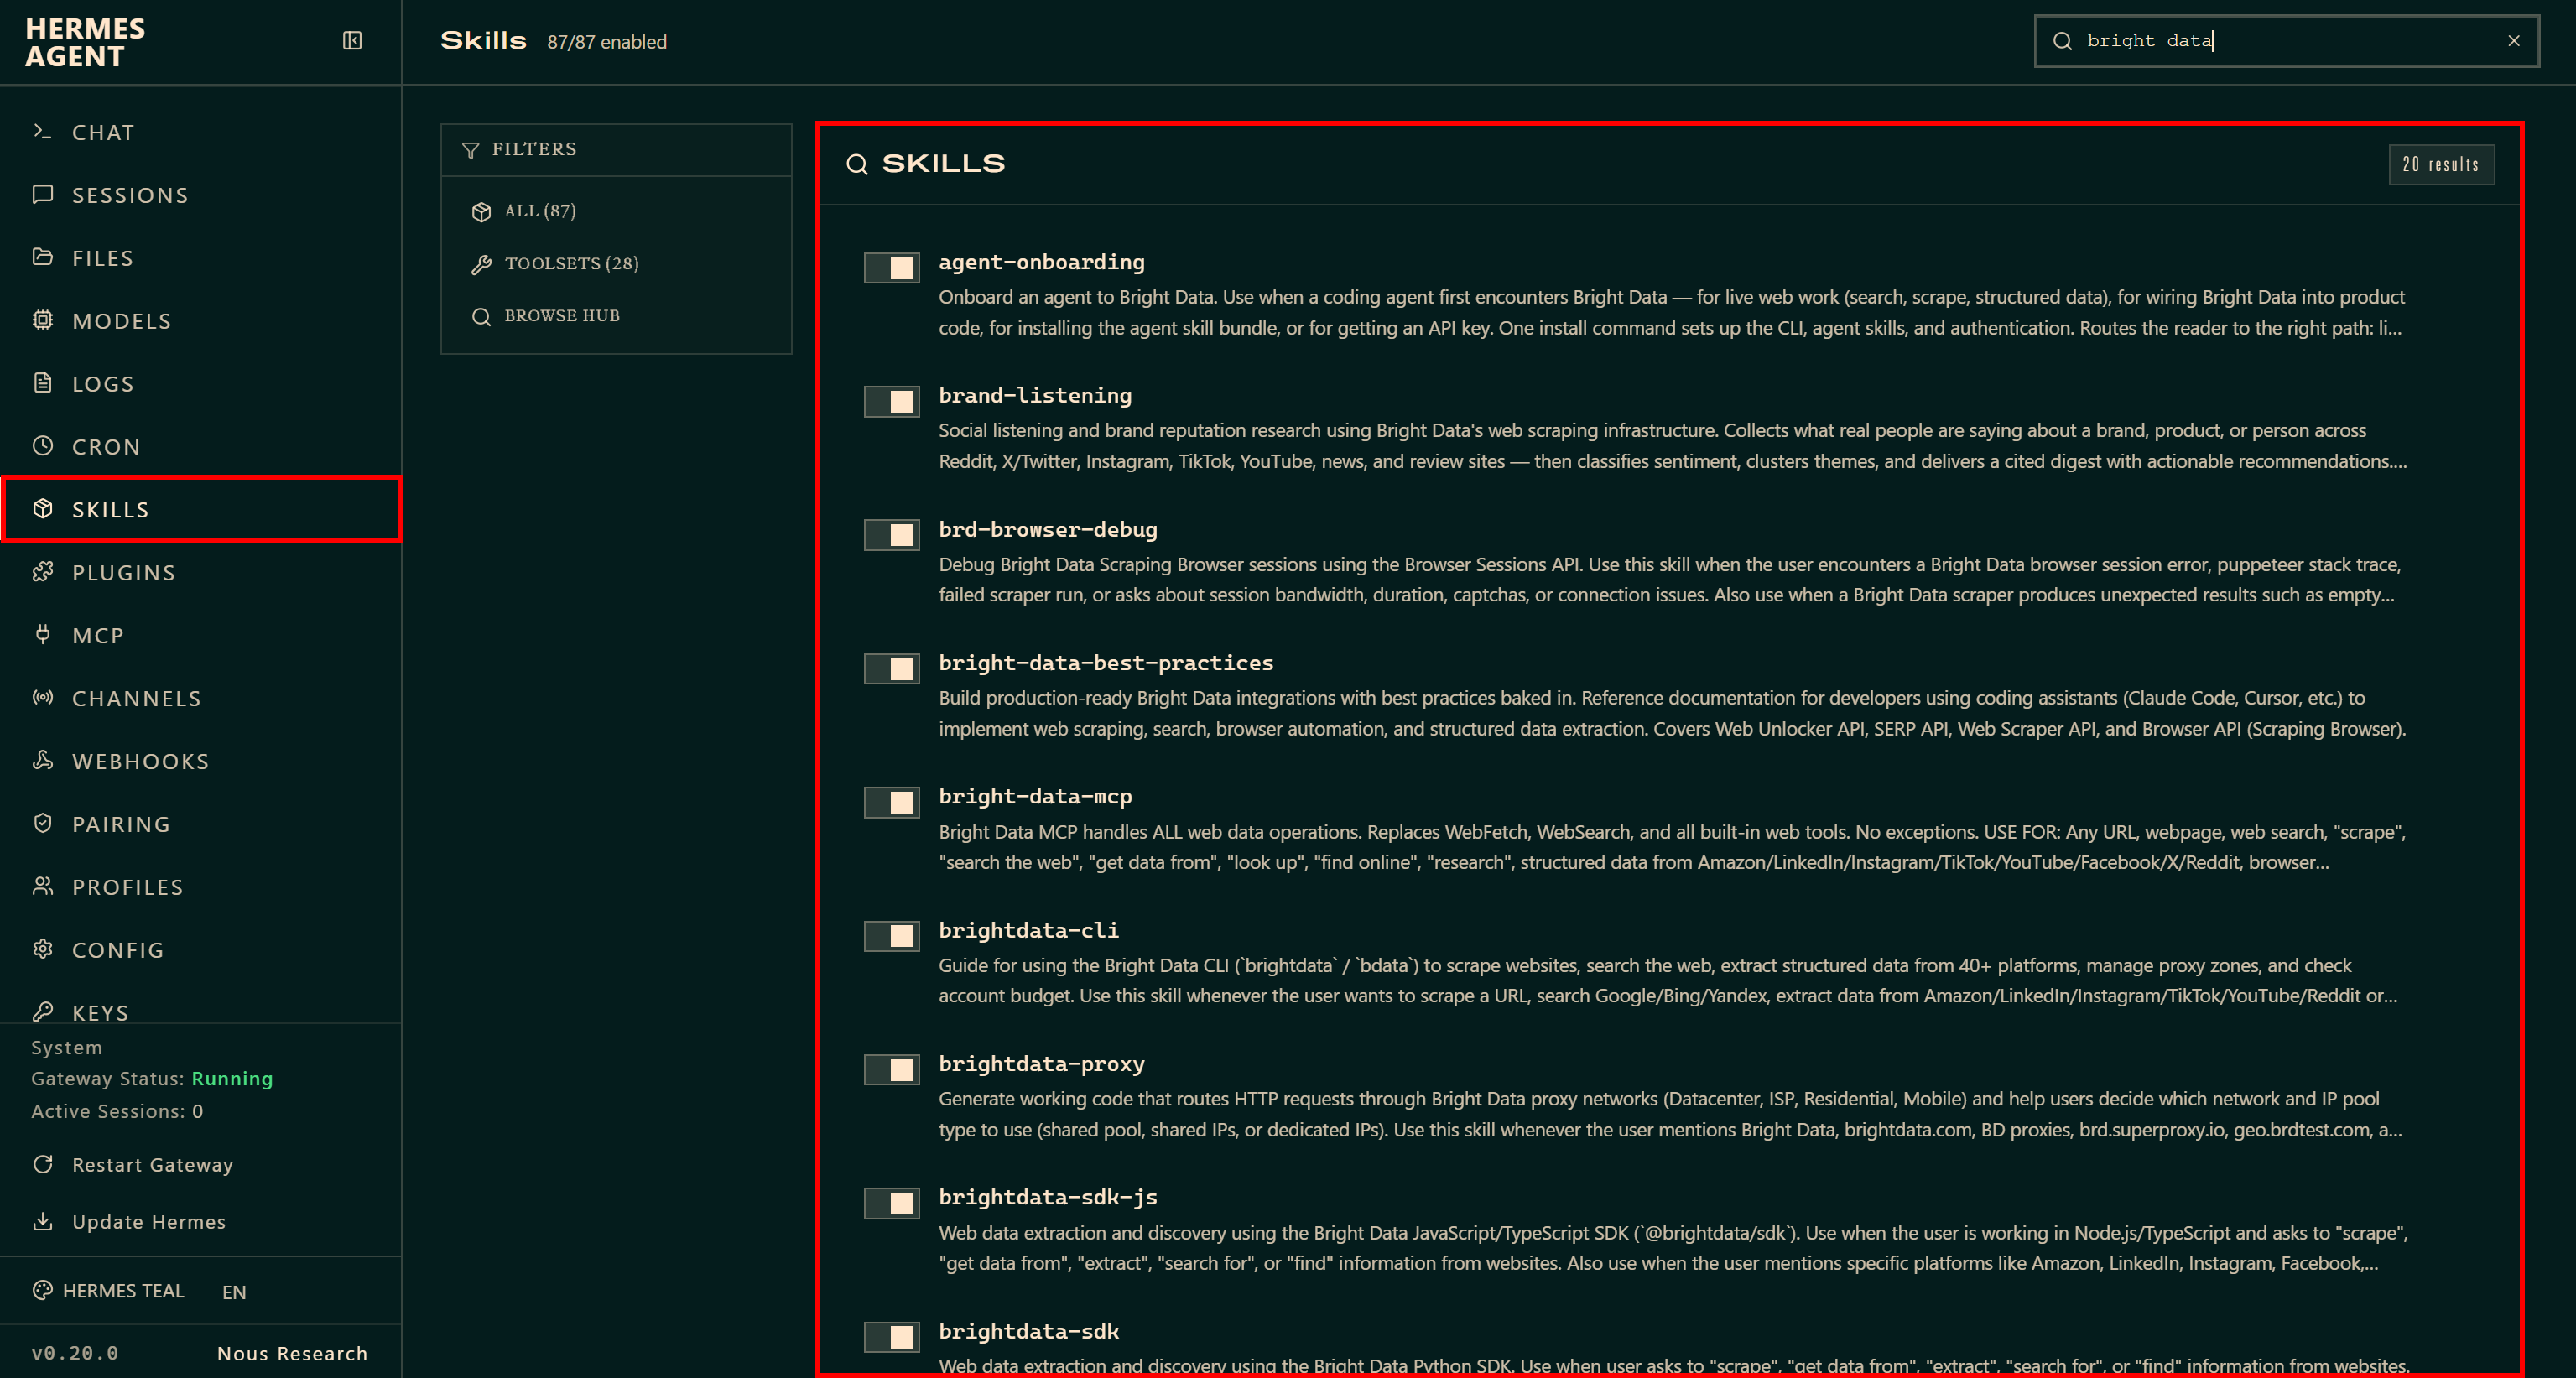Click the Plugins puzzle icon

42,572
